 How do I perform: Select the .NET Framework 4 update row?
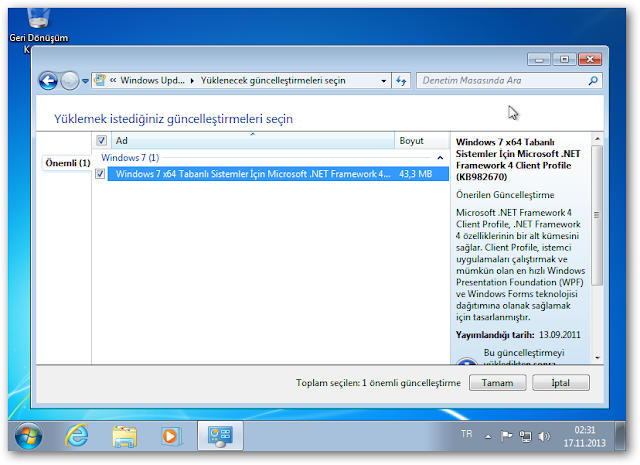pos(278,174)
